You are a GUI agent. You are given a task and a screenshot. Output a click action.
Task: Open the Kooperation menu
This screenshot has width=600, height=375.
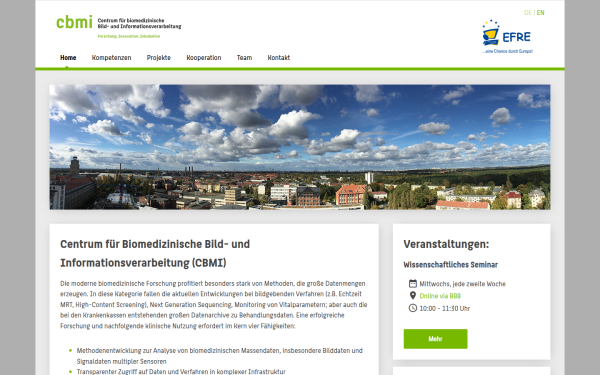coord(204,58)
